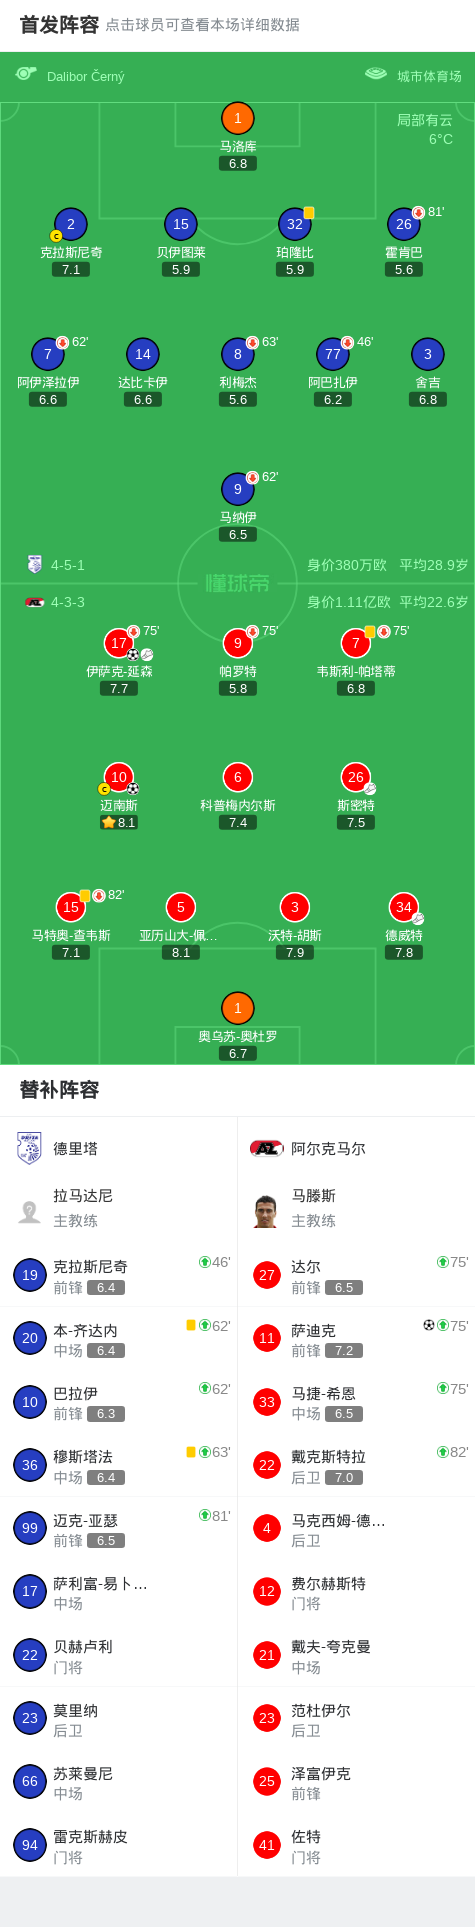Tap the unknown coach avatar for 拉马达尼
Image resolution: width=475 pixels, height=1927 pixels.
coord(30,1211)
